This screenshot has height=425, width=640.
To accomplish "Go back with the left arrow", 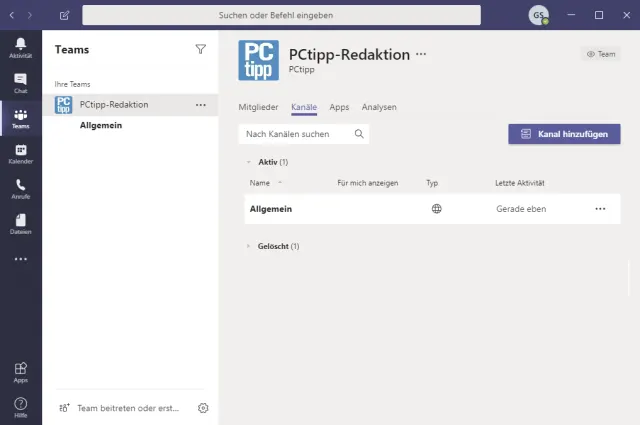I will click(x=12, y=15).
